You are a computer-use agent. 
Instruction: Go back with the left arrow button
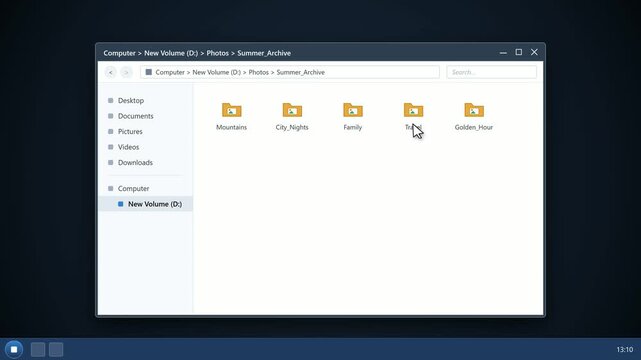(110, 72)
